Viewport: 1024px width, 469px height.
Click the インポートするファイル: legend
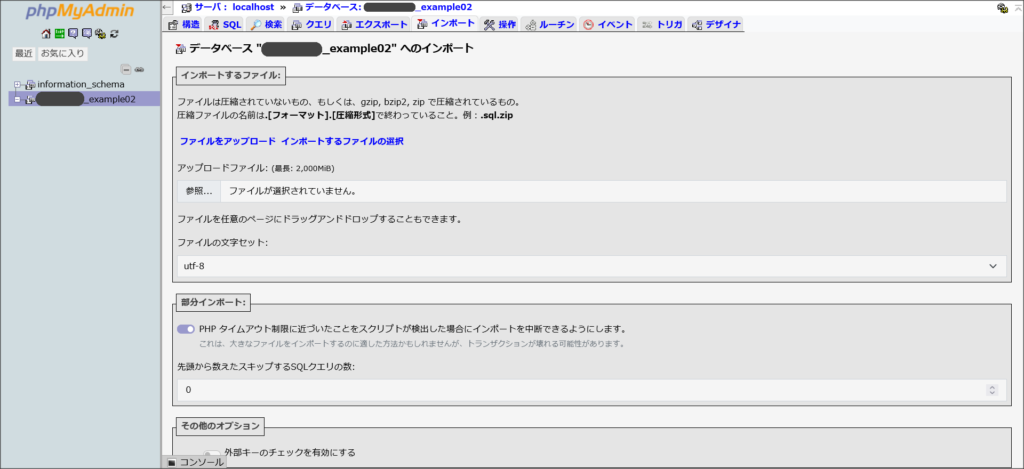pyautogui.click(x=231, y=75)
